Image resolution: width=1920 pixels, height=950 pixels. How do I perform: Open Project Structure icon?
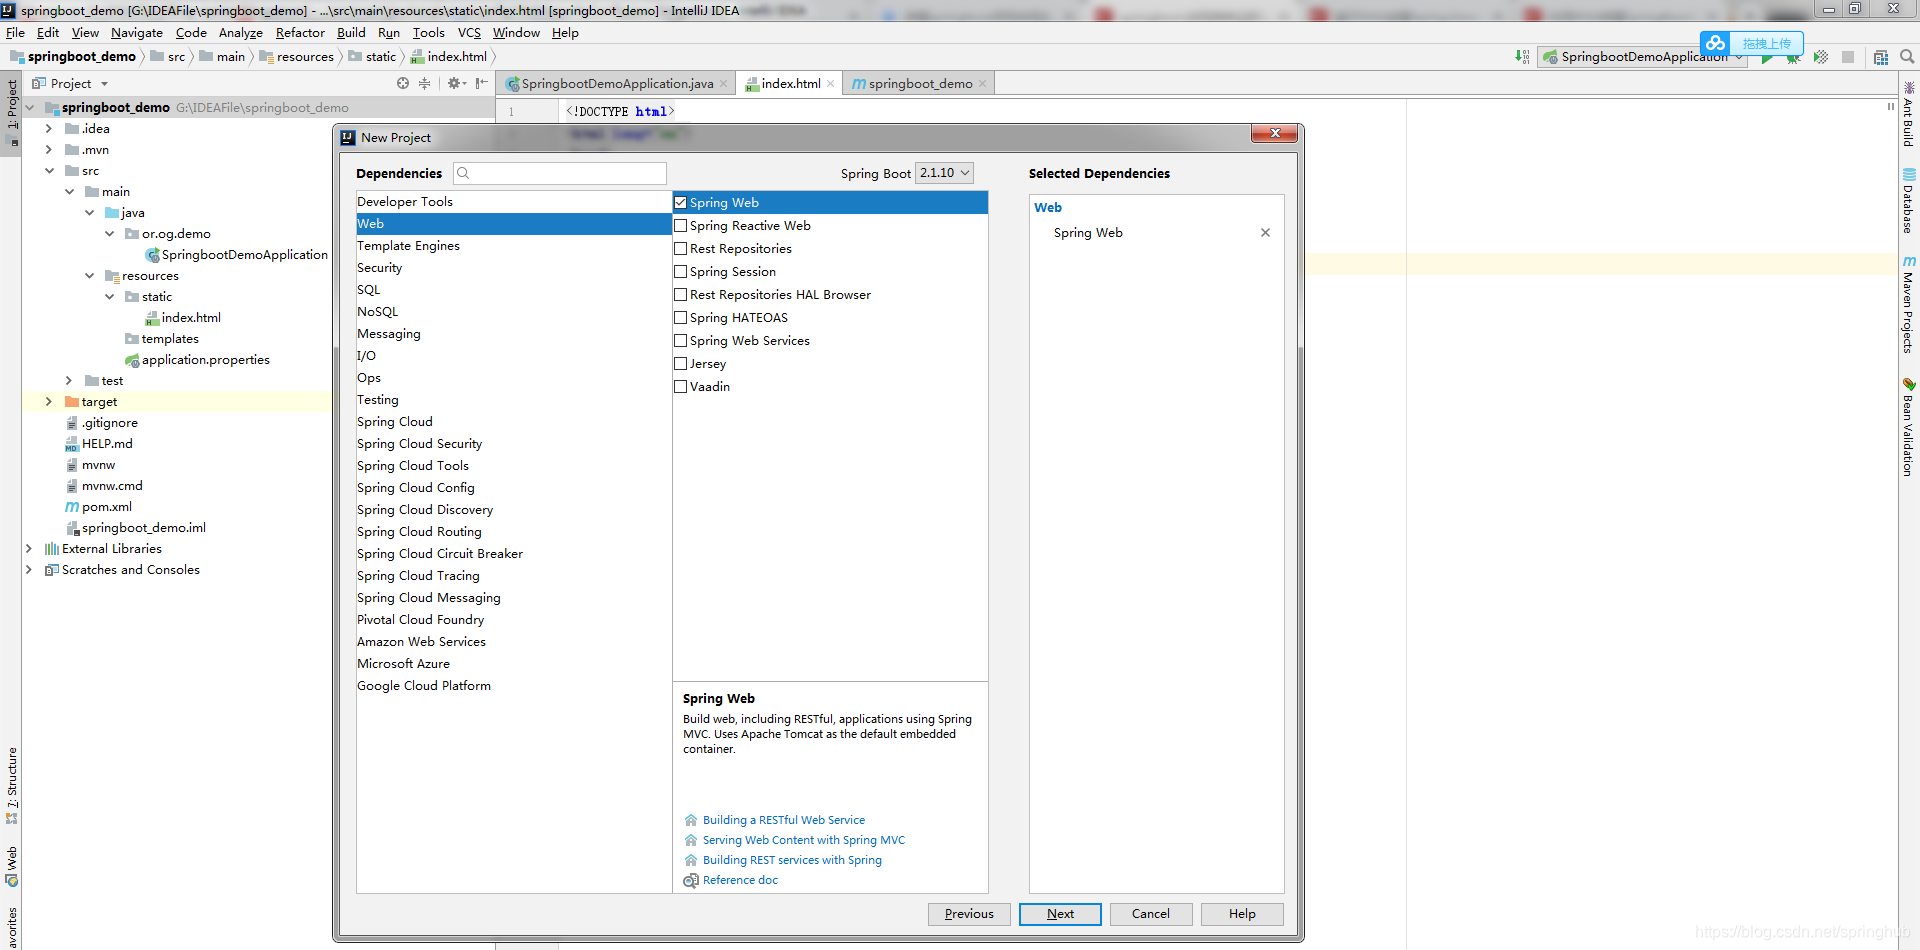point(1881,57)
